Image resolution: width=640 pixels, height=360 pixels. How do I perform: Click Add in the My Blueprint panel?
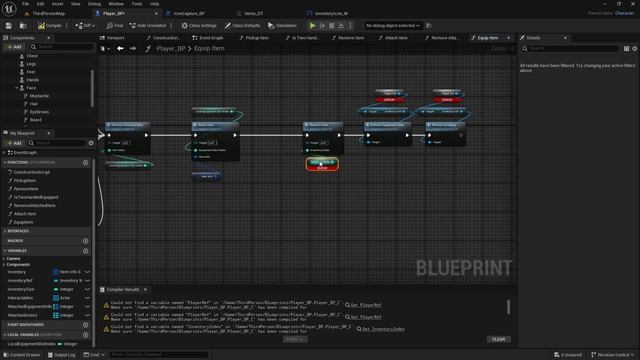pos(14,143)
